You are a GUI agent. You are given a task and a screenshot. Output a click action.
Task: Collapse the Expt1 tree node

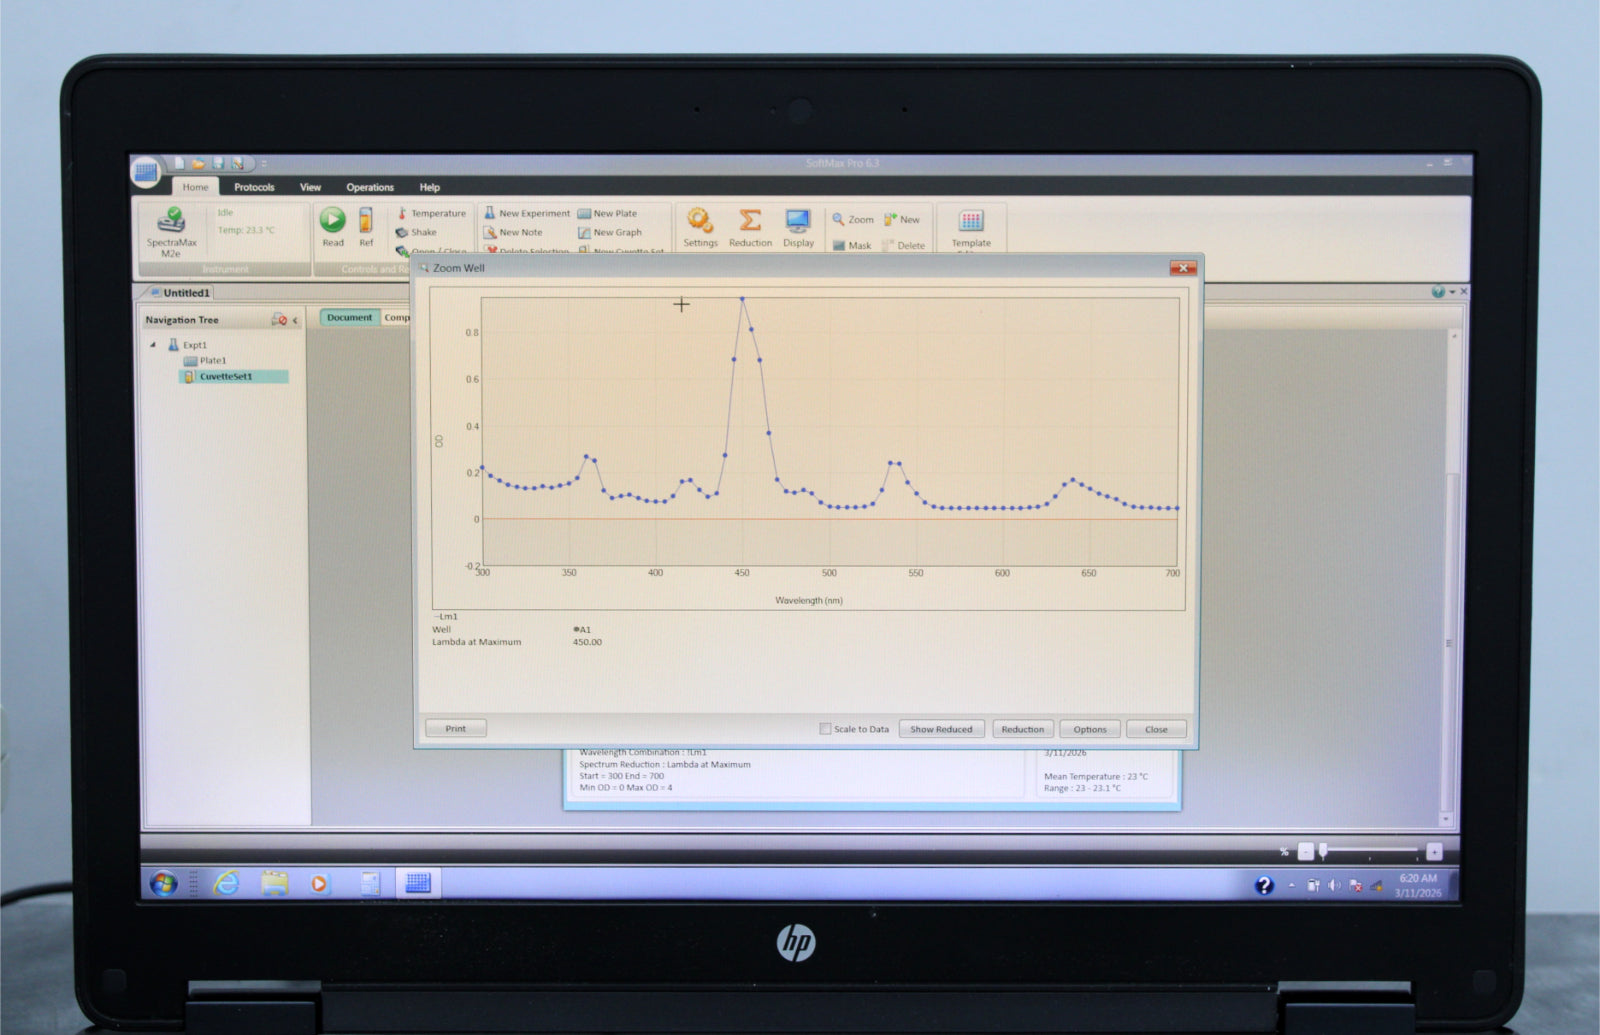click(153, 345)
